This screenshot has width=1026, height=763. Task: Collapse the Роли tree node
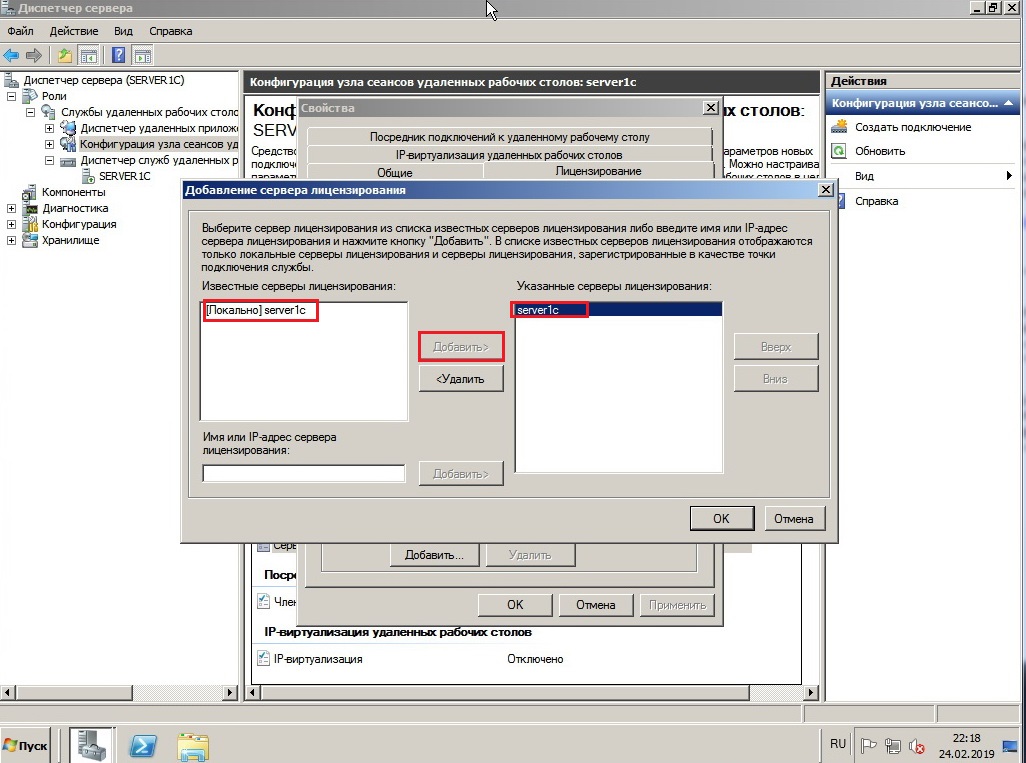click(12, 96)
